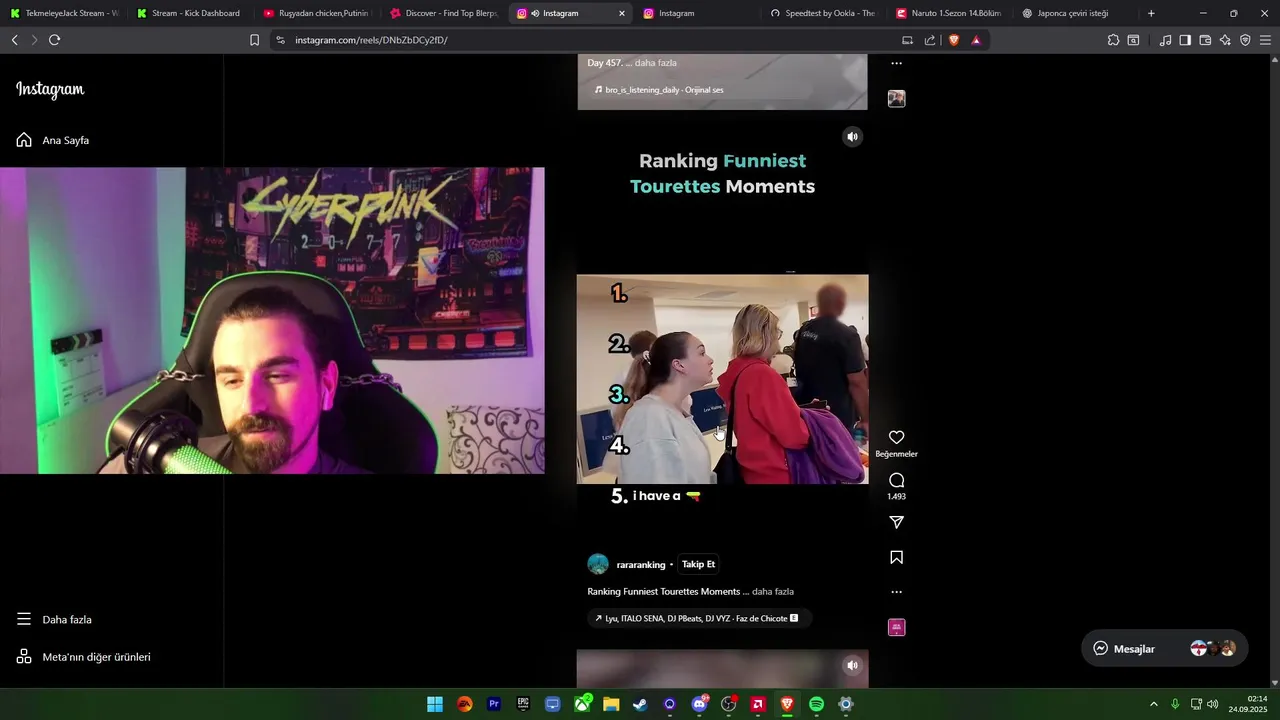This screenshot has height=720, width=1280.
Task: Open the bro_is_listening_daily Orijinal ses audio
Action: click(659, 89)
